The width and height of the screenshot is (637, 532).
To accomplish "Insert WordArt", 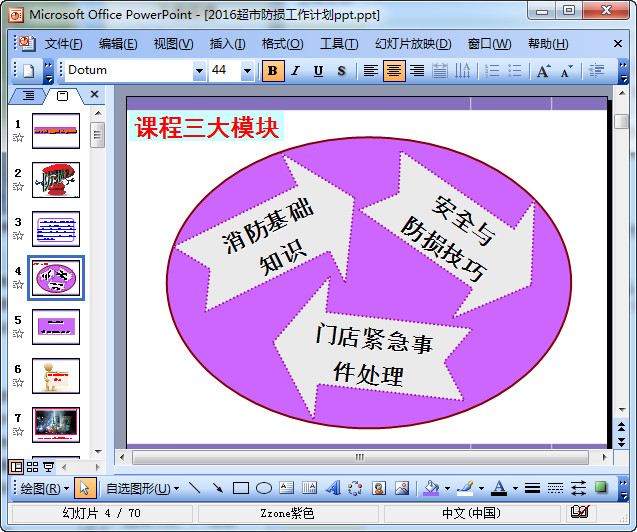I will [332, 488].
